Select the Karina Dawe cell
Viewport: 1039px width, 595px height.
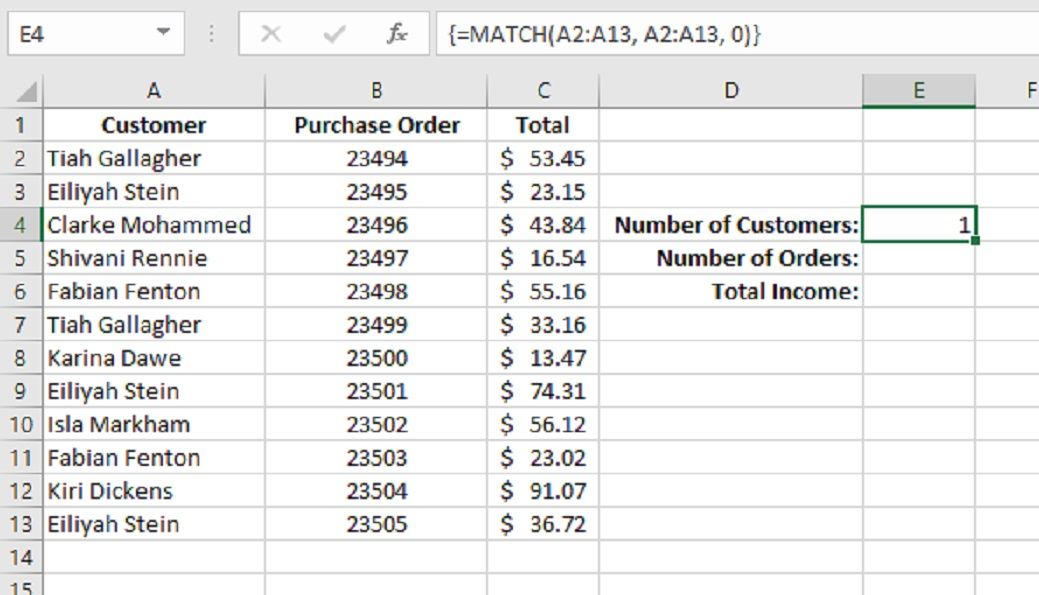point(154,358)
